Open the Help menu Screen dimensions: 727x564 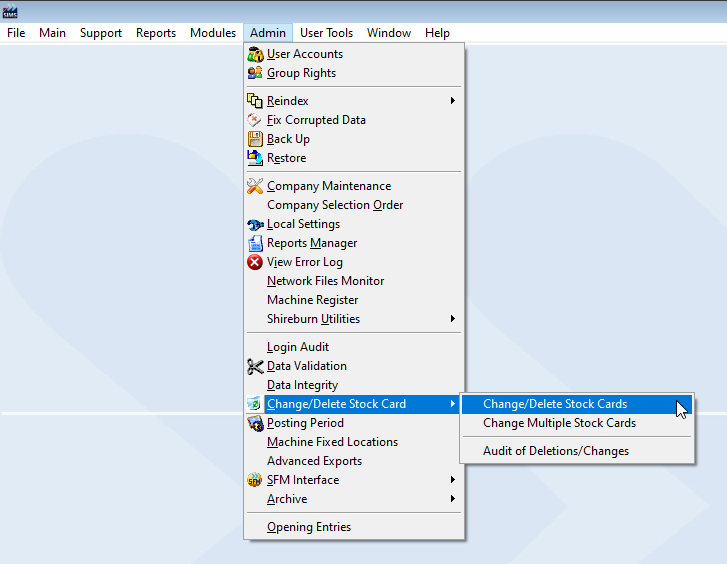437,33
